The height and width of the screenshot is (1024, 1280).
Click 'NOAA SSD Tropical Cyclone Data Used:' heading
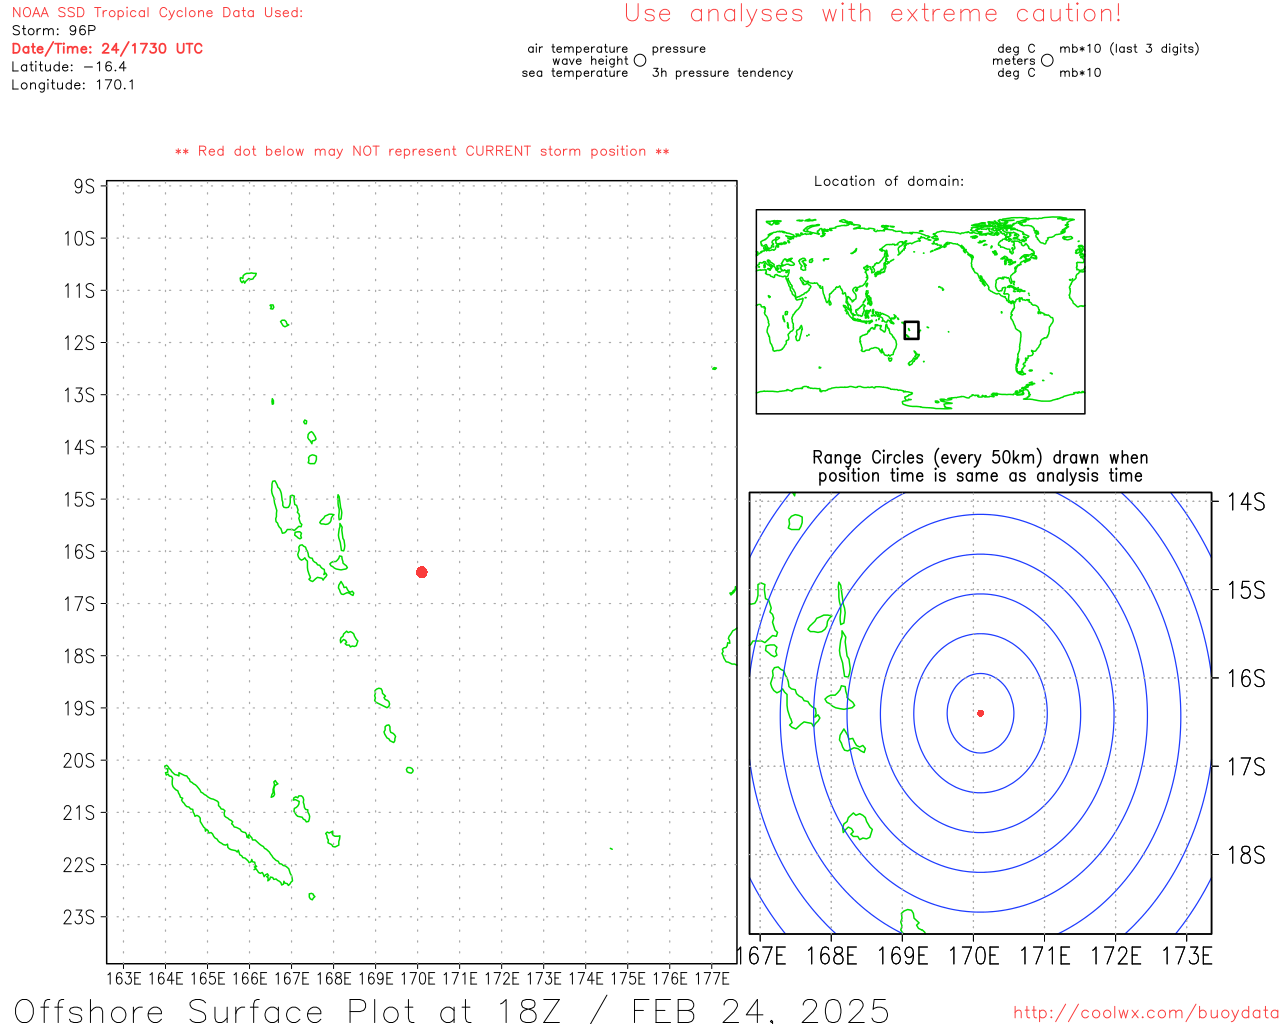pyautogui.click(x=157, y=13)
